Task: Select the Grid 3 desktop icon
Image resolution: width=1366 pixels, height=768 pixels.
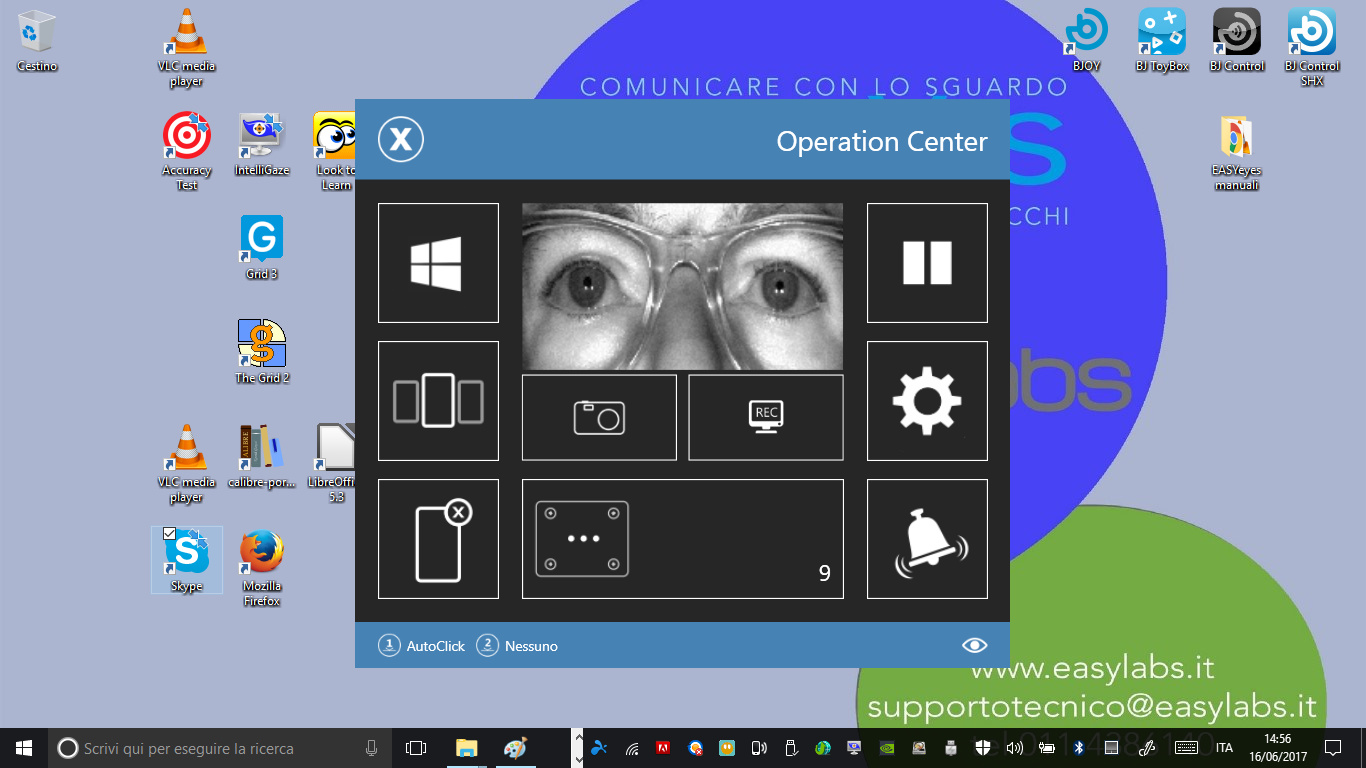Action: (x=262, y=247)
